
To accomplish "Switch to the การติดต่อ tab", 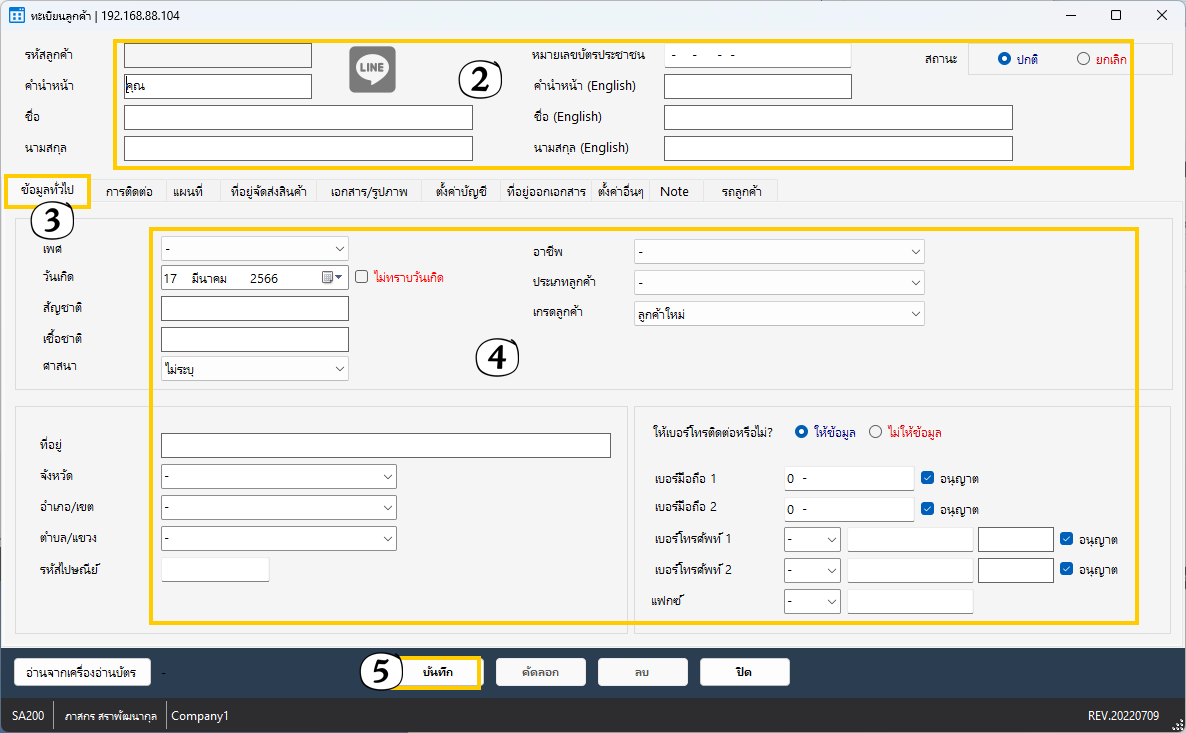I will (128, 191).
